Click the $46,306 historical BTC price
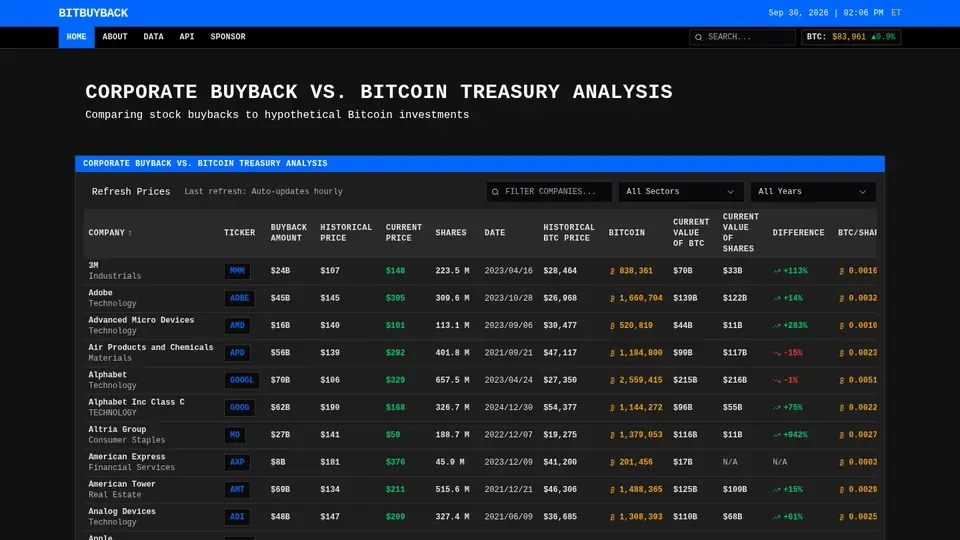This screenshot has width=960, height=540. pos(560,490)
